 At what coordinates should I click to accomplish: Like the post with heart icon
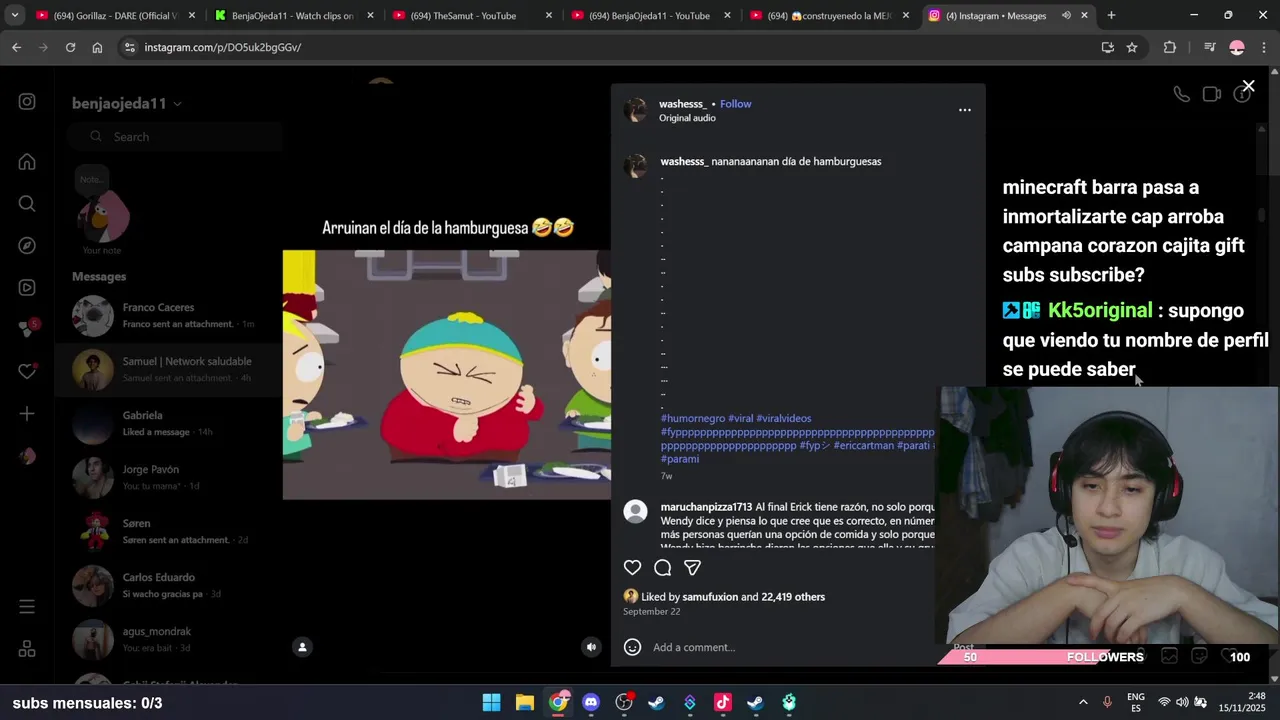click(632, 568)
